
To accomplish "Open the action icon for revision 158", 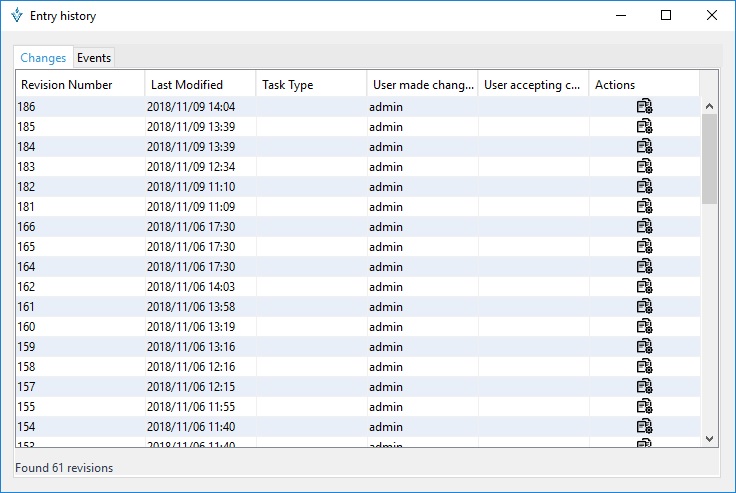I will [644, 366].
